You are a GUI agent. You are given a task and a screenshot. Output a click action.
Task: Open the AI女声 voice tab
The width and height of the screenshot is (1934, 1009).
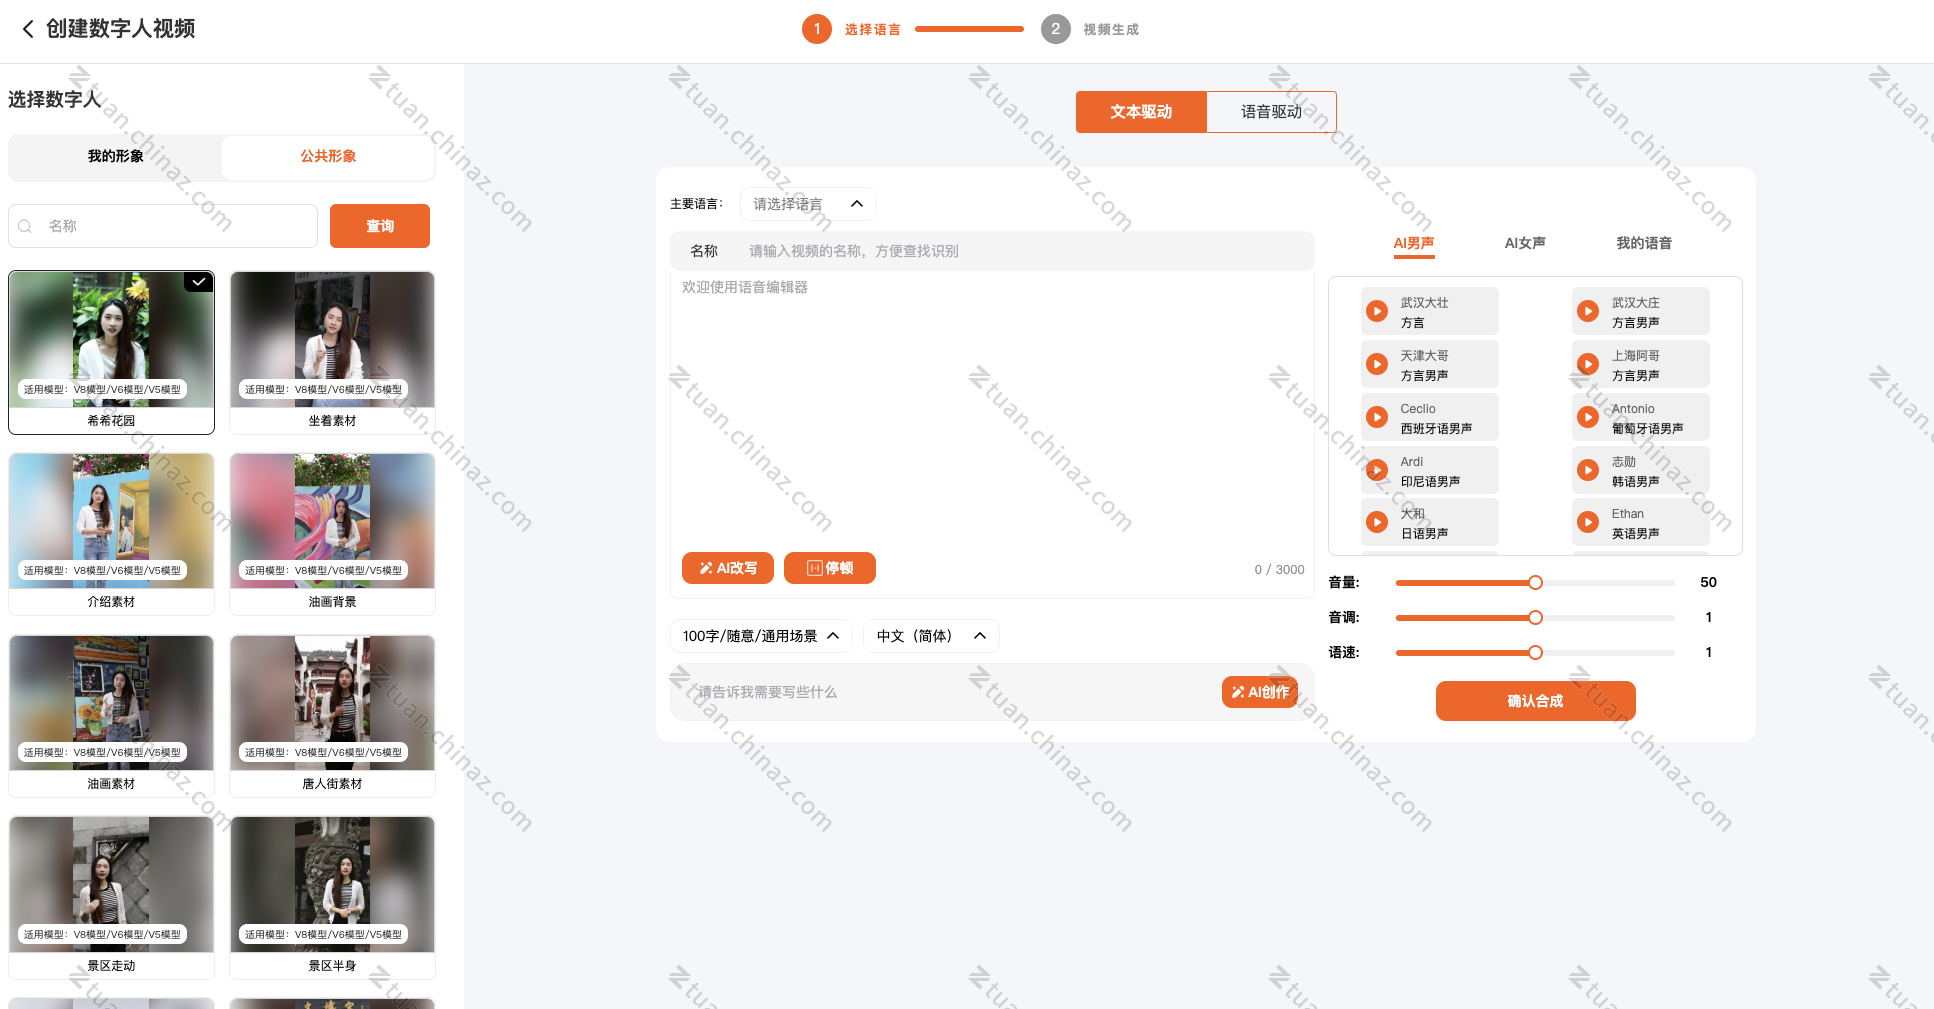coord(1525,243)
